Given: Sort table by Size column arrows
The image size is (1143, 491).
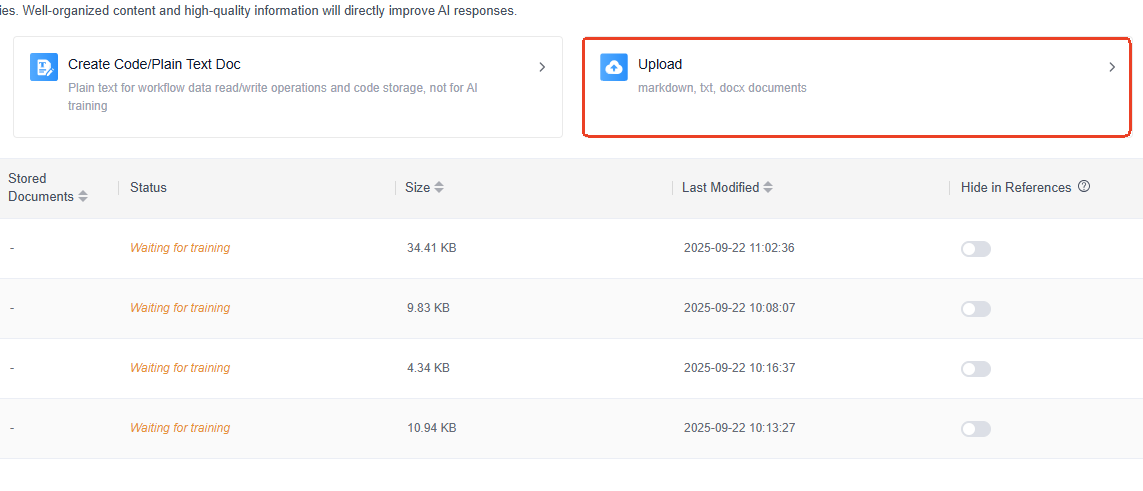Looking at the screenshot, I should click(x=439, y=188).
